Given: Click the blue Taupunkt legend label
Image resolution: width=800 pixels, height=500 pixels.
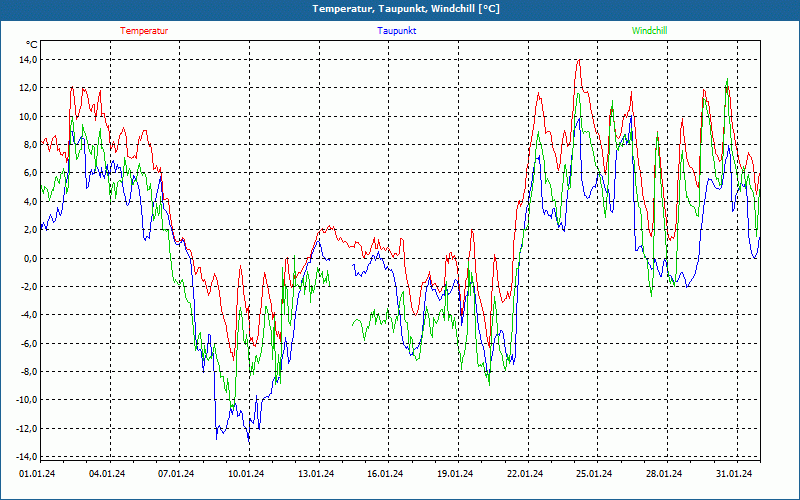Looking at the screenshot, I should pos(397,31).
